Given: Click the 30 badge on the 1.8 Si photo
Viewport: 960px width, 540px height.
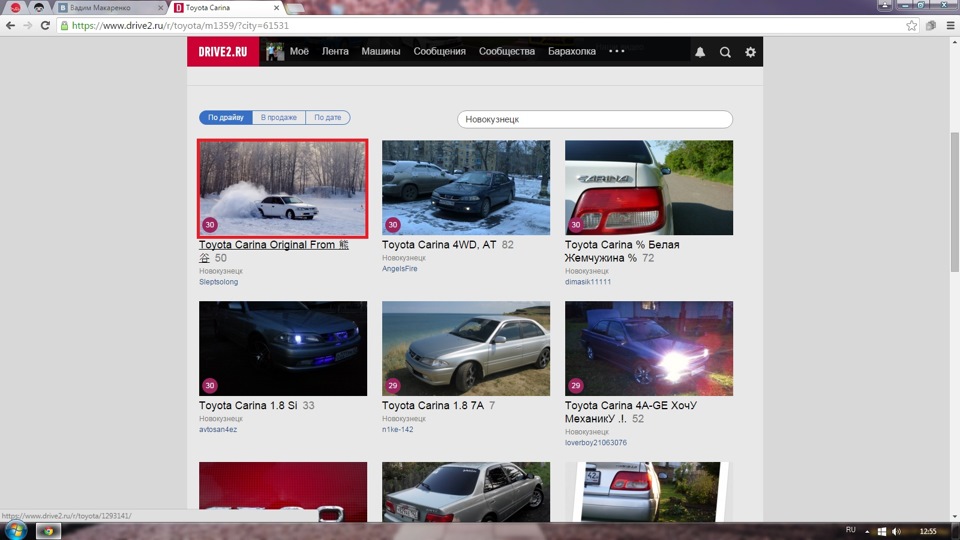Looking at the screenshot, I should 210,386.
